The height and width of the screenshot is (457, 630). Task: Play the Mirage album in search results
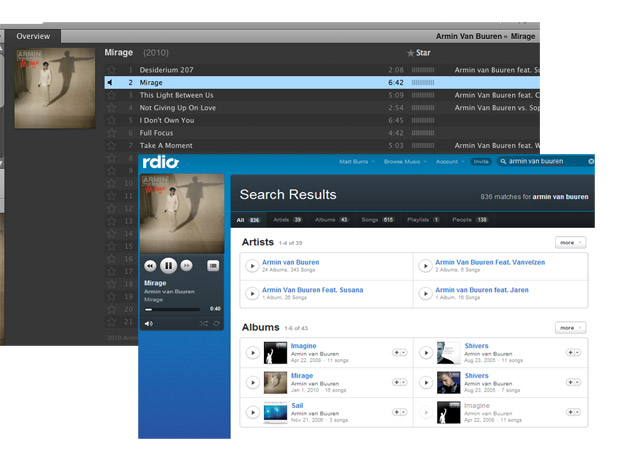[253, 383]
